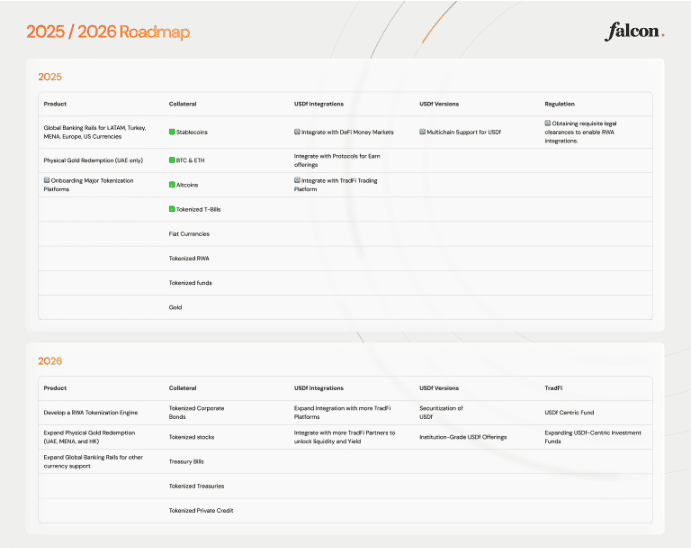Image resolution: width=691 pixels, height=548 pixels.
Task: Click the Tokenized Corporate Bonds entry
Action: tap(196, 412)
